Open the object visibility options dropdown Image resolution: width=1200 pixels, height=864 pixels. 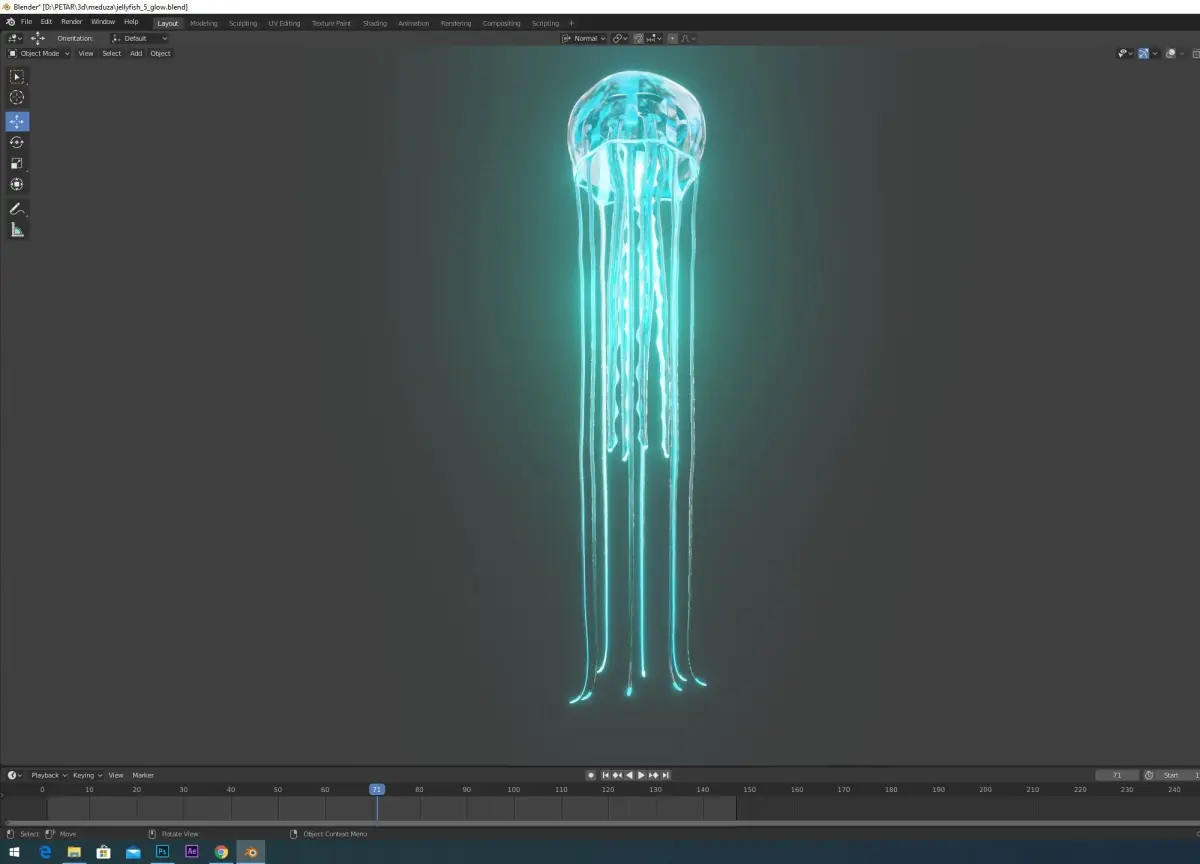click(1125, 53)
